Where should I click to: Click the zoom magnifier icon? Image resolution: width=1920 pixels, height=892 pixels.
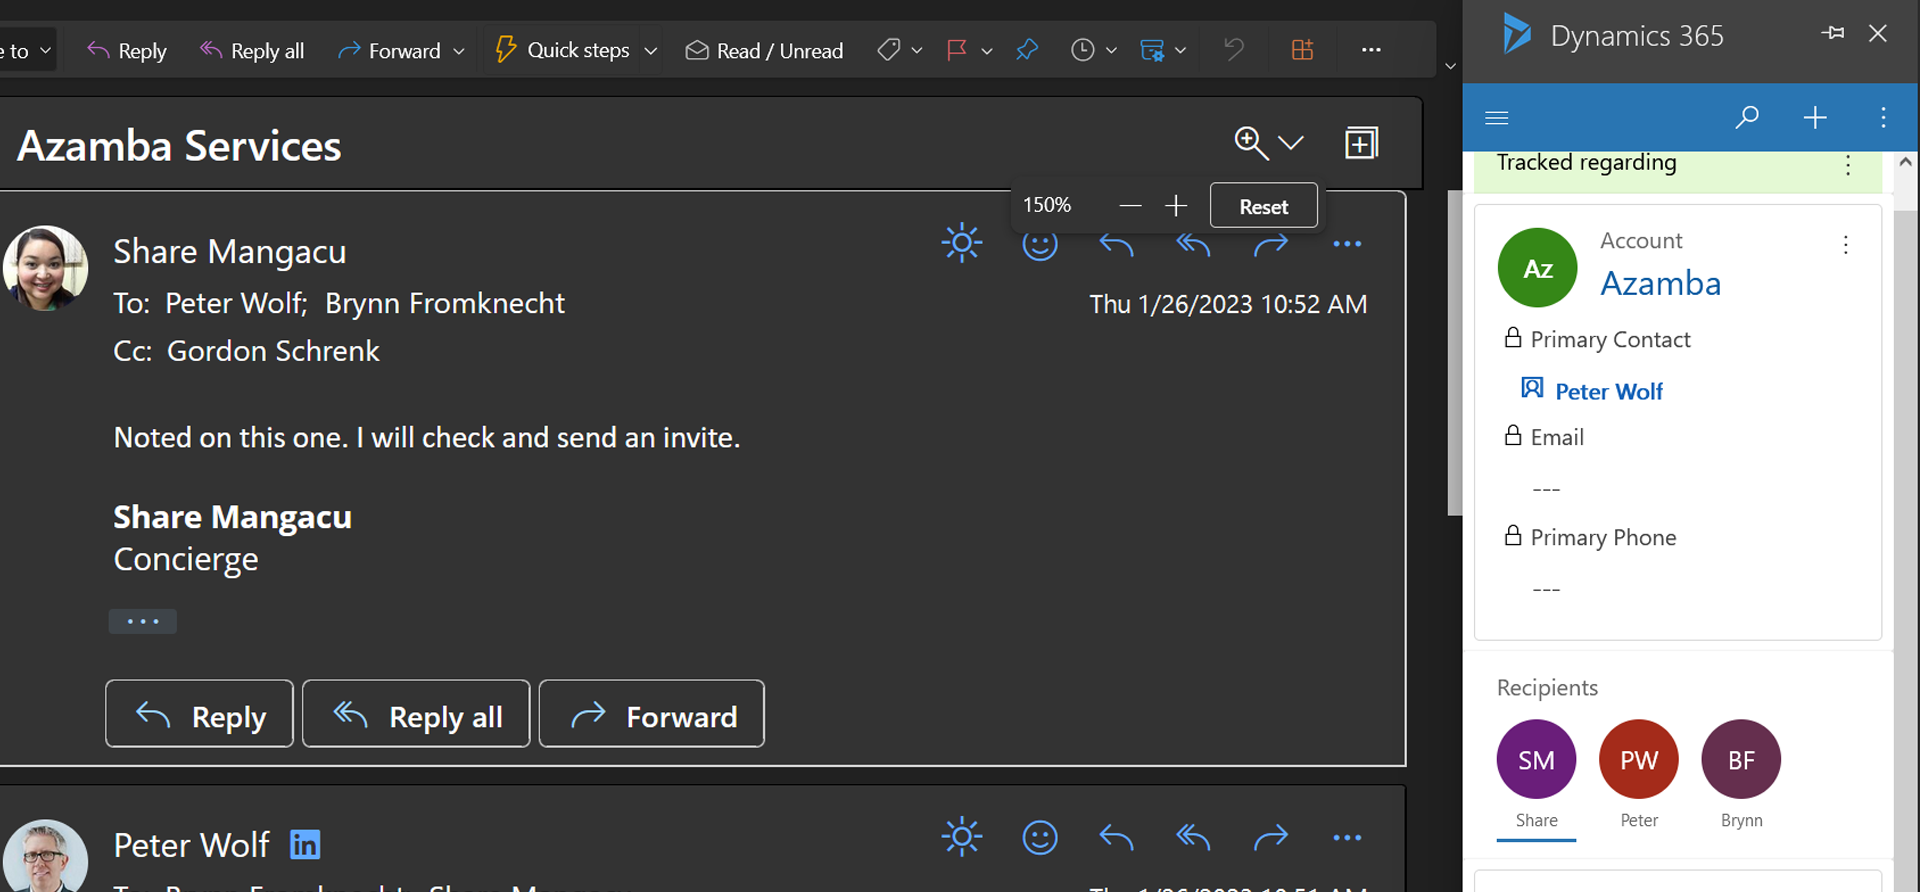[1251, 143]
